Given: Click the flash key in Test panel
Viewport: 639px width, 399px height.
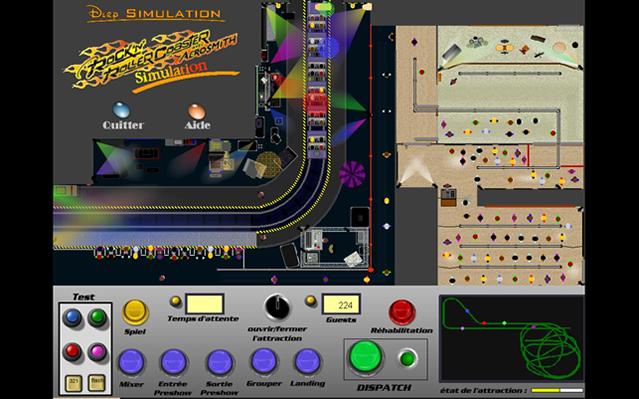Looking at the screenshot, I should coord(97,382).
